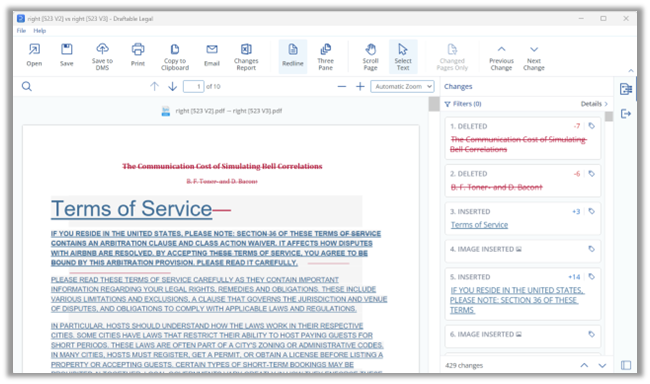Viewport: 650px width, 384px height.
Task: Go to previous page with up arrow
Action: (x=154, y=87)
